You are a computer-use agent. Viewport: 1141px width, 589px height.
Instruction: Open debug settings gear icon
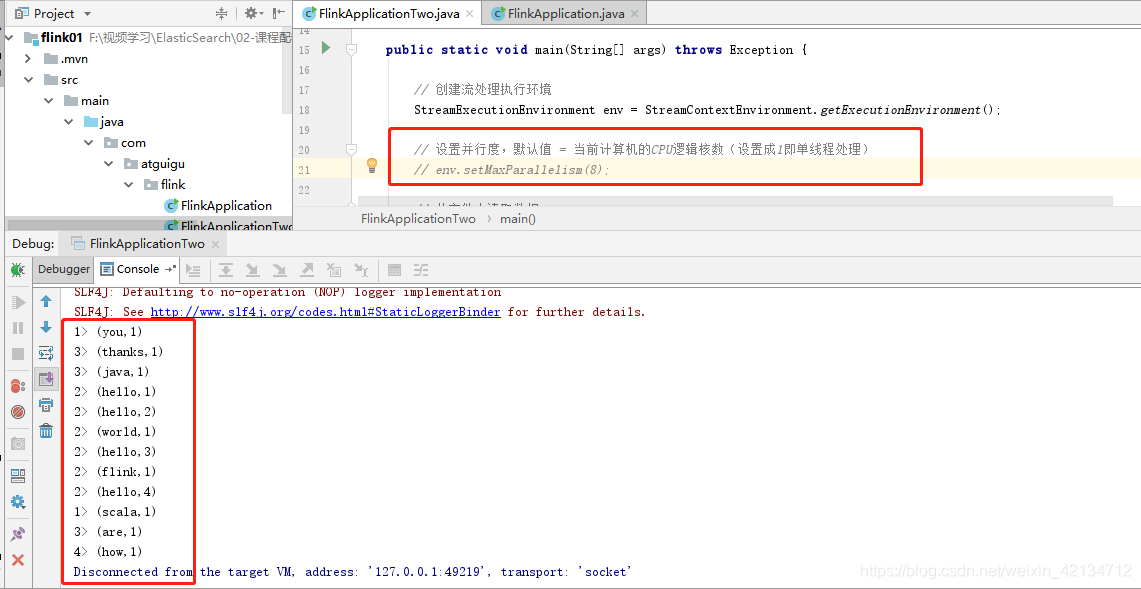(18, 502)
